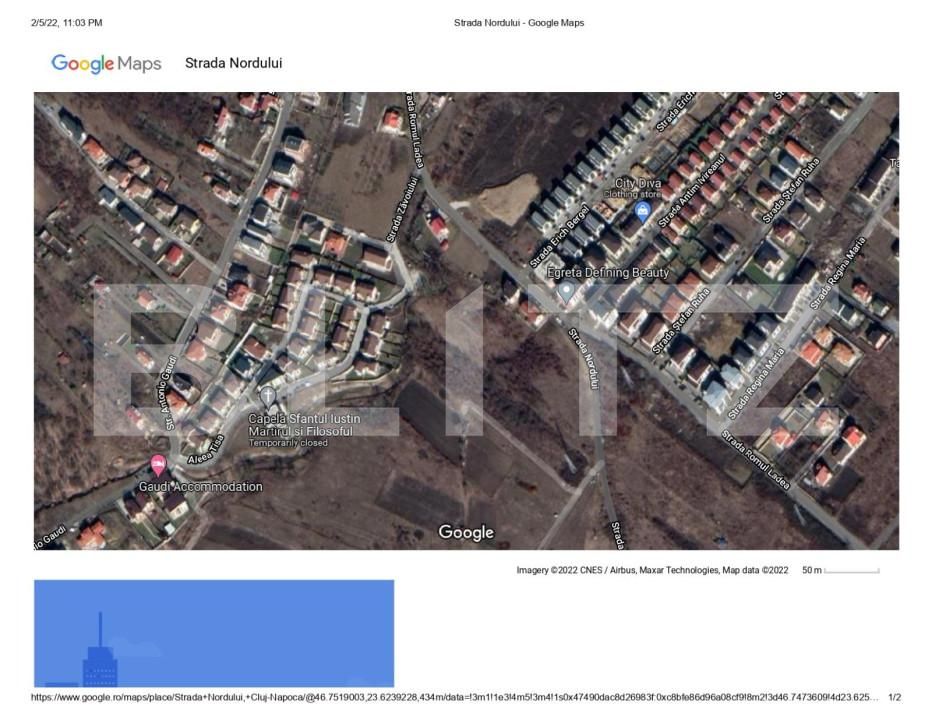This screenshot has height=720, width=932.
Task: Click the Strada Zavoiului street label
Action: pyautogui.click(x=401, y=209)
